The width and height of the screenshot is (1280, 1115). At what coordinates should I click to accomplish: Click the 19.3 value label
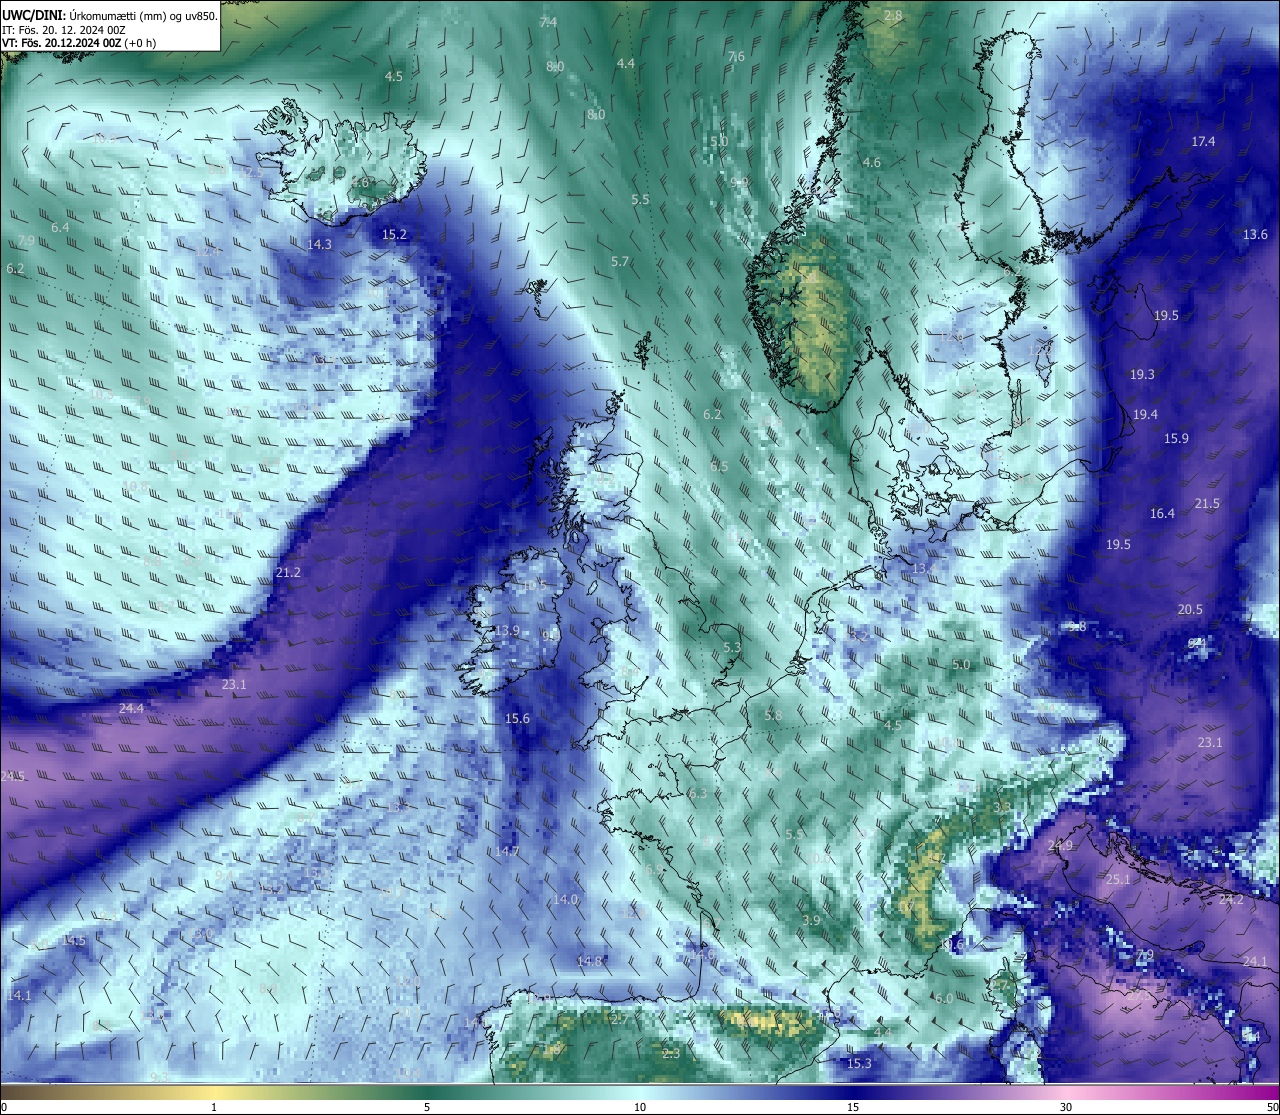(x=1142, y=375)
